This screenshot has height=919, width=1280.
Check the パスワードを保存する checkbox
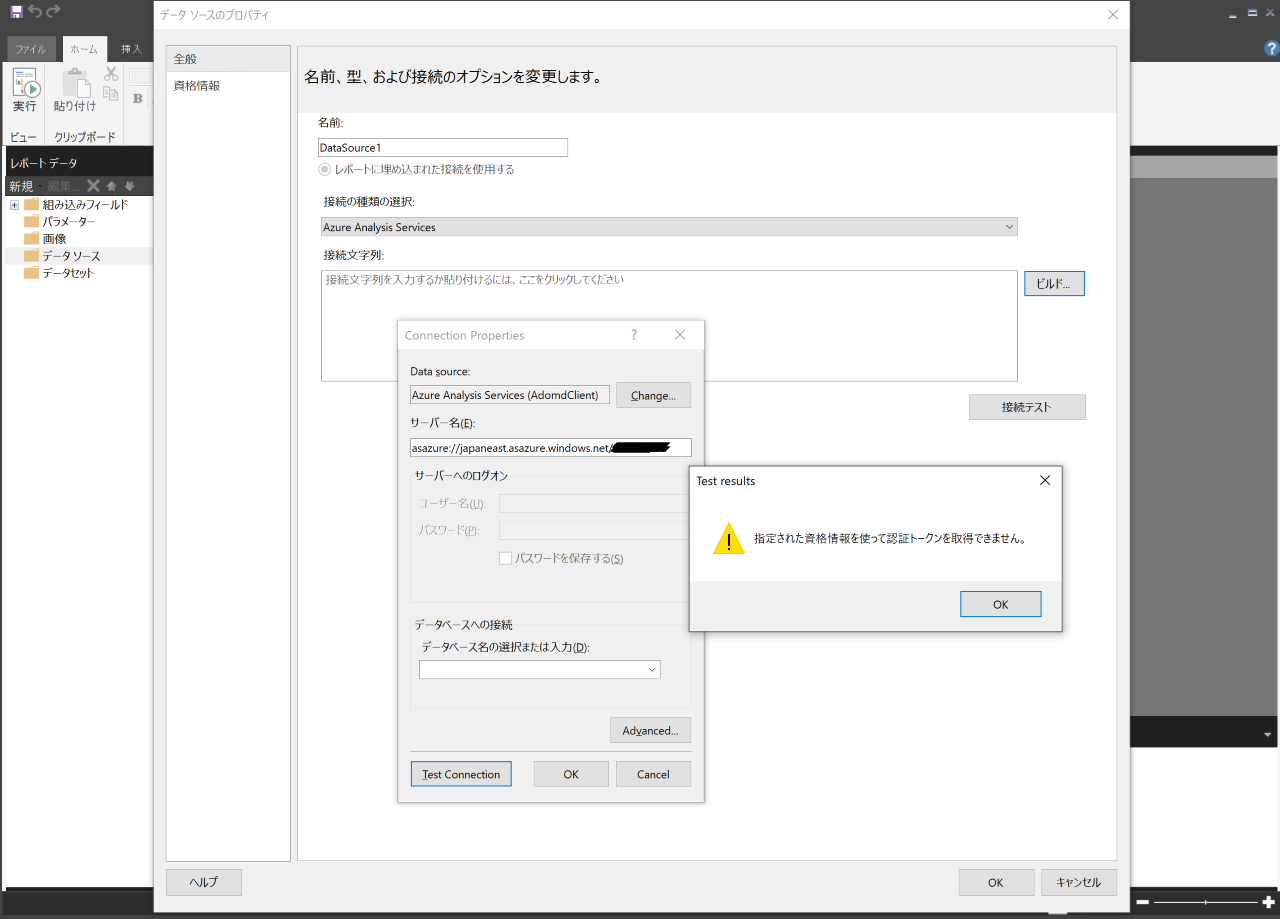tap(506, 558)
